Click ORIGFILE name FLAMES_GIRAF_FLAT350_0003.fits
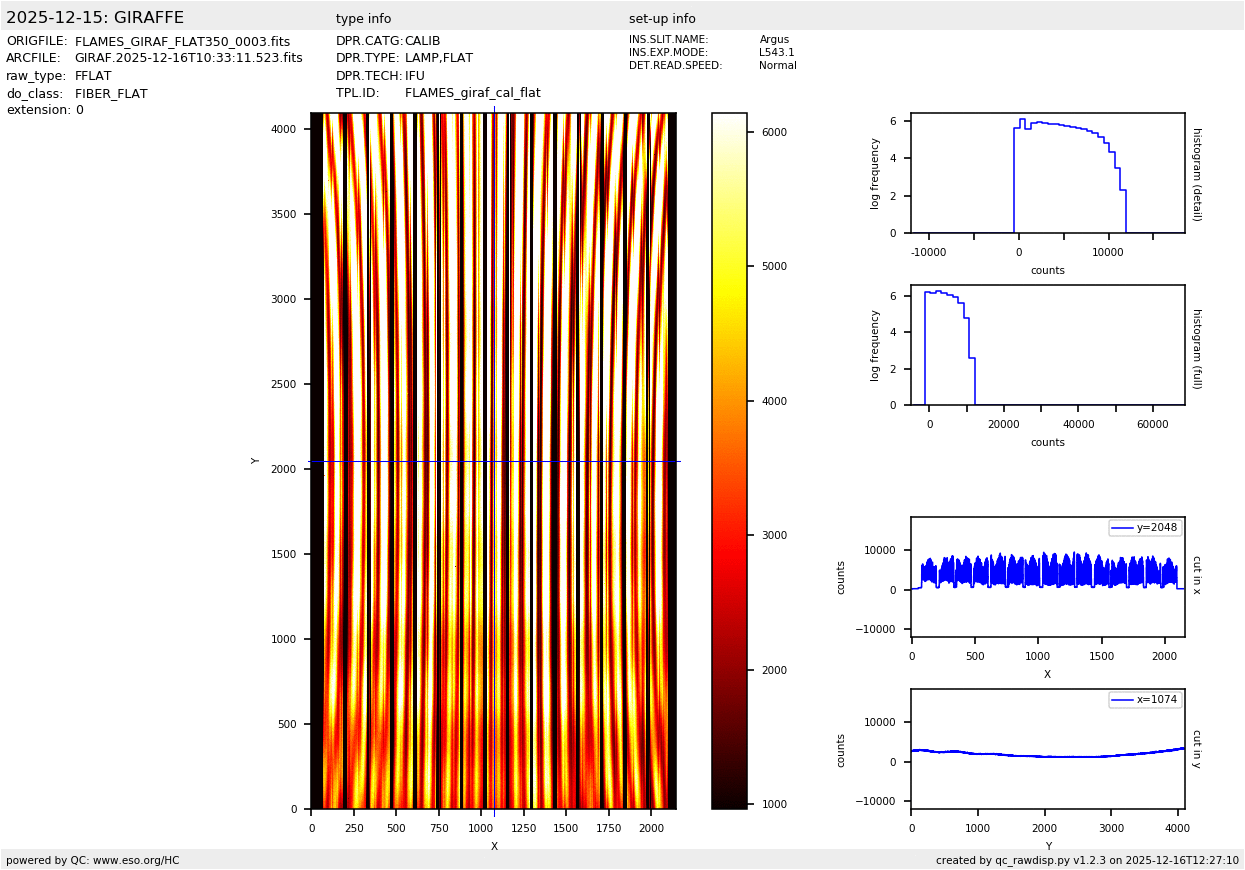 (182, 42)
